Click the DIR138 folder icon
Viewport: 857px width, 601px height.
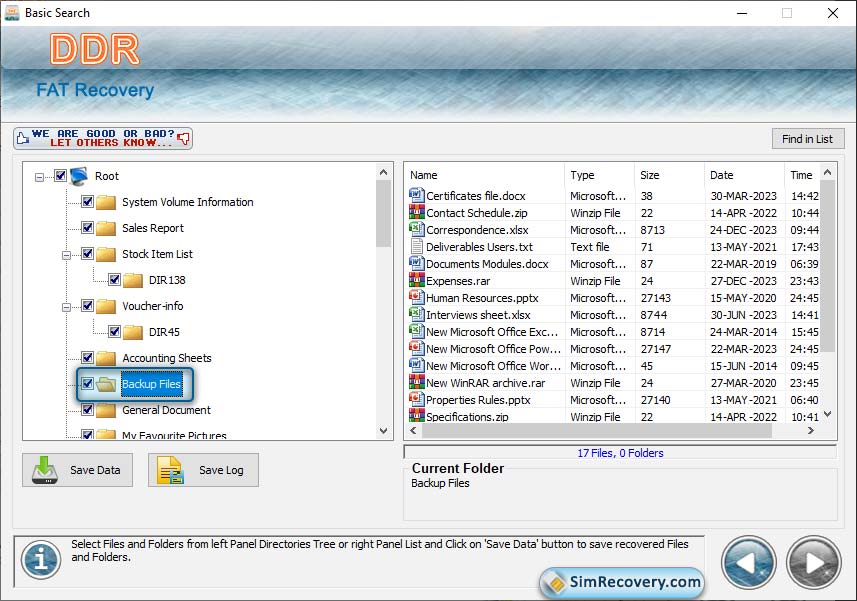[x=133, y=280]
